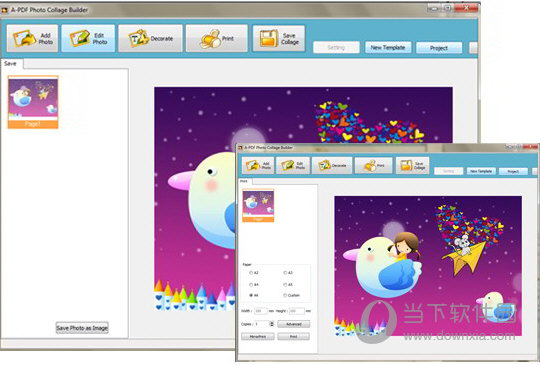This screenshot has height=365, width=540.
Task: Click Edit Photo in the back window
Action: (88, 38)
